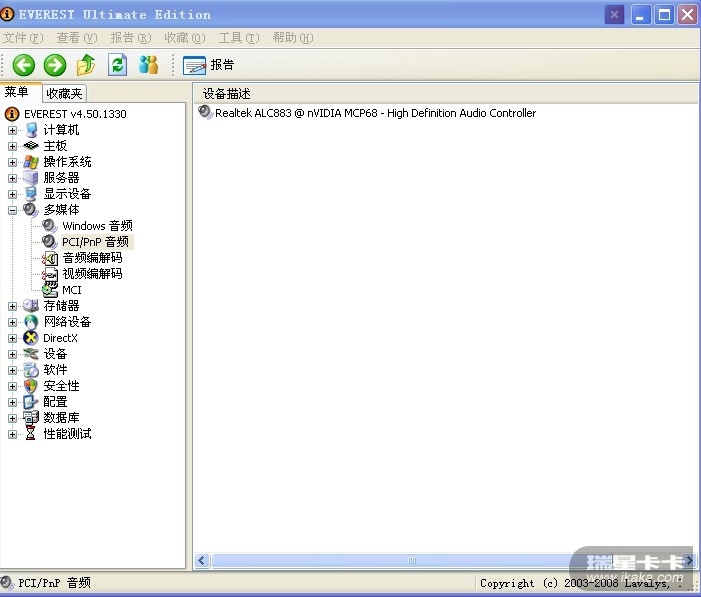Image resolution: width=701 pixels, height=597 pixels.
Task: Select the 视频编解码 tree item
Action: point(93,274)
